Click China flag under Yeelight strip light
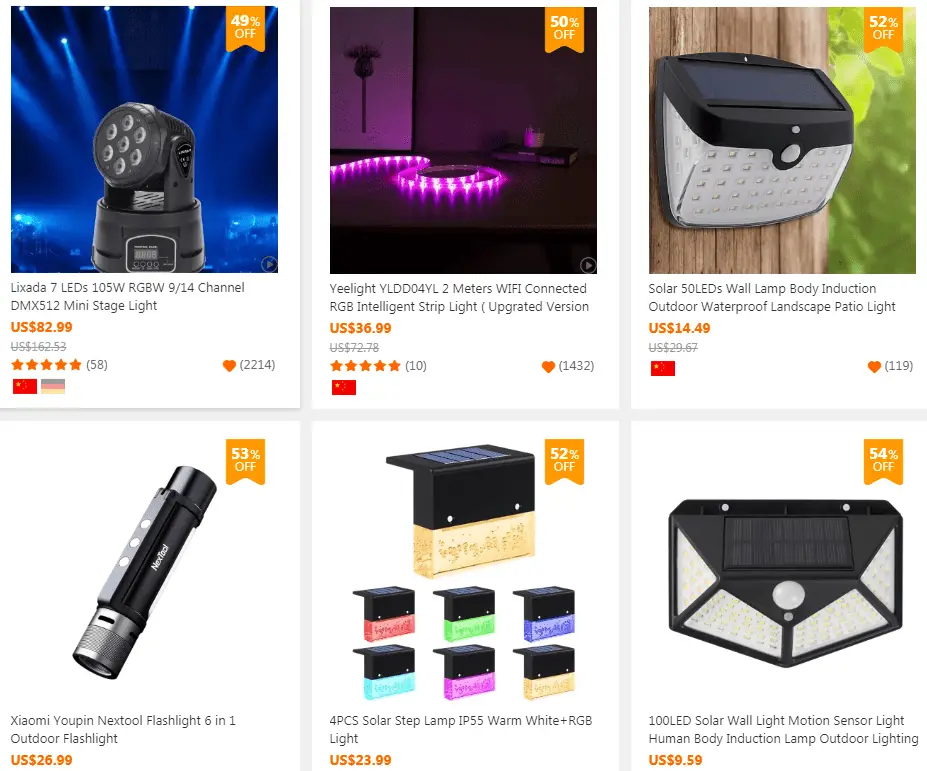 point(343,388)
